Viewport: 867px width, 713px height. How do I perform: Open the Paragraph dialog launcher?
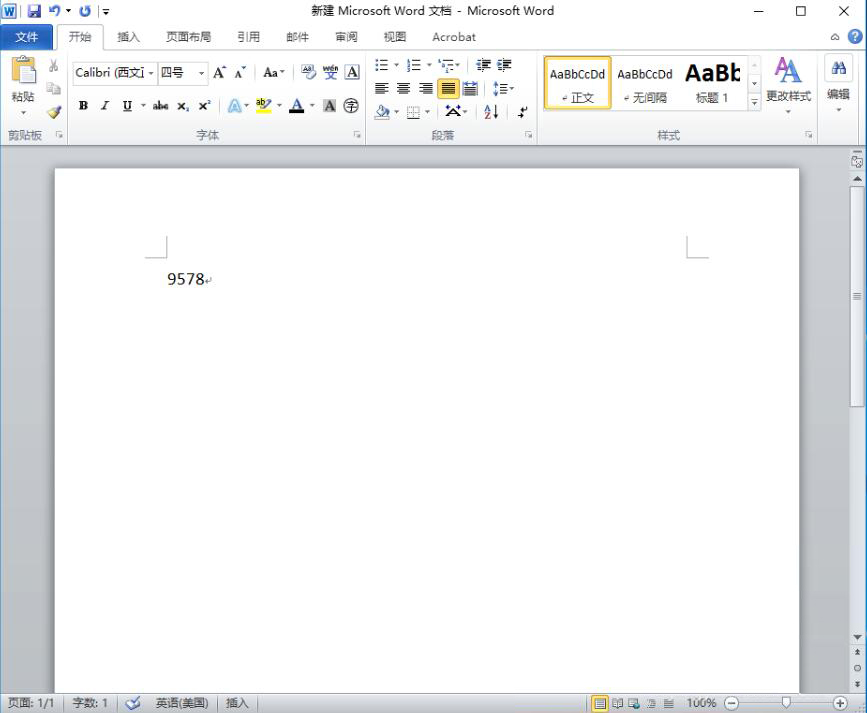[x=529, y=135]
